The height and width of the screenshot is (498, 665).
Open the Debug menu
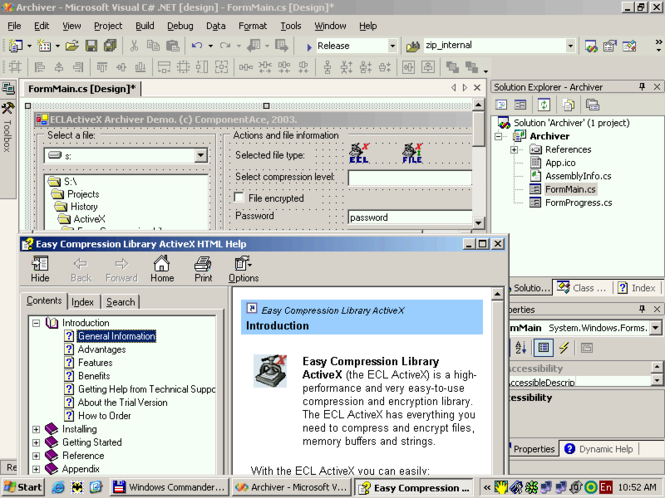tap(180, 26)
